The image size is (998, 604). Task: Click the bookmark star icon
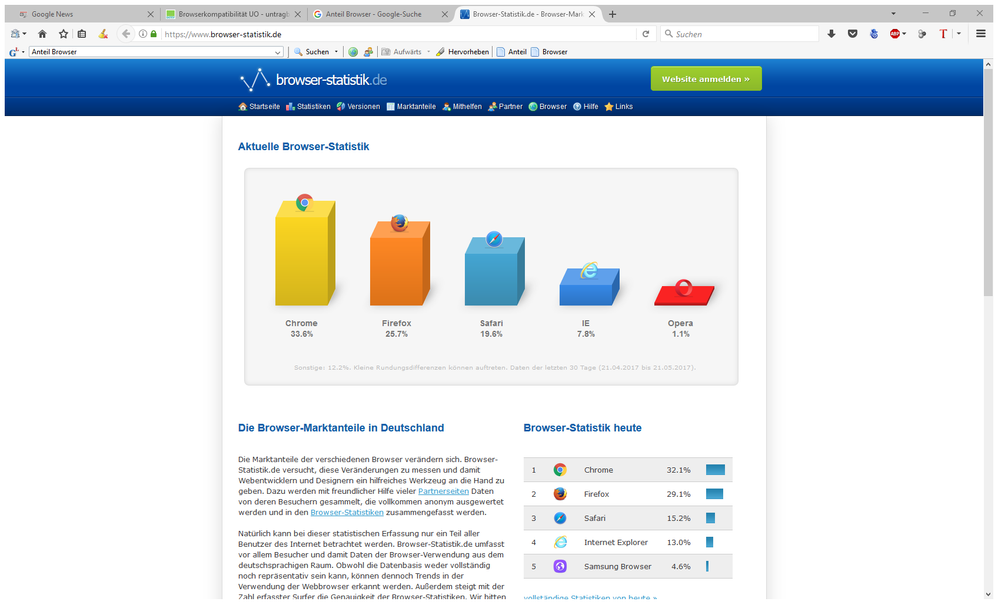(63, 34)
